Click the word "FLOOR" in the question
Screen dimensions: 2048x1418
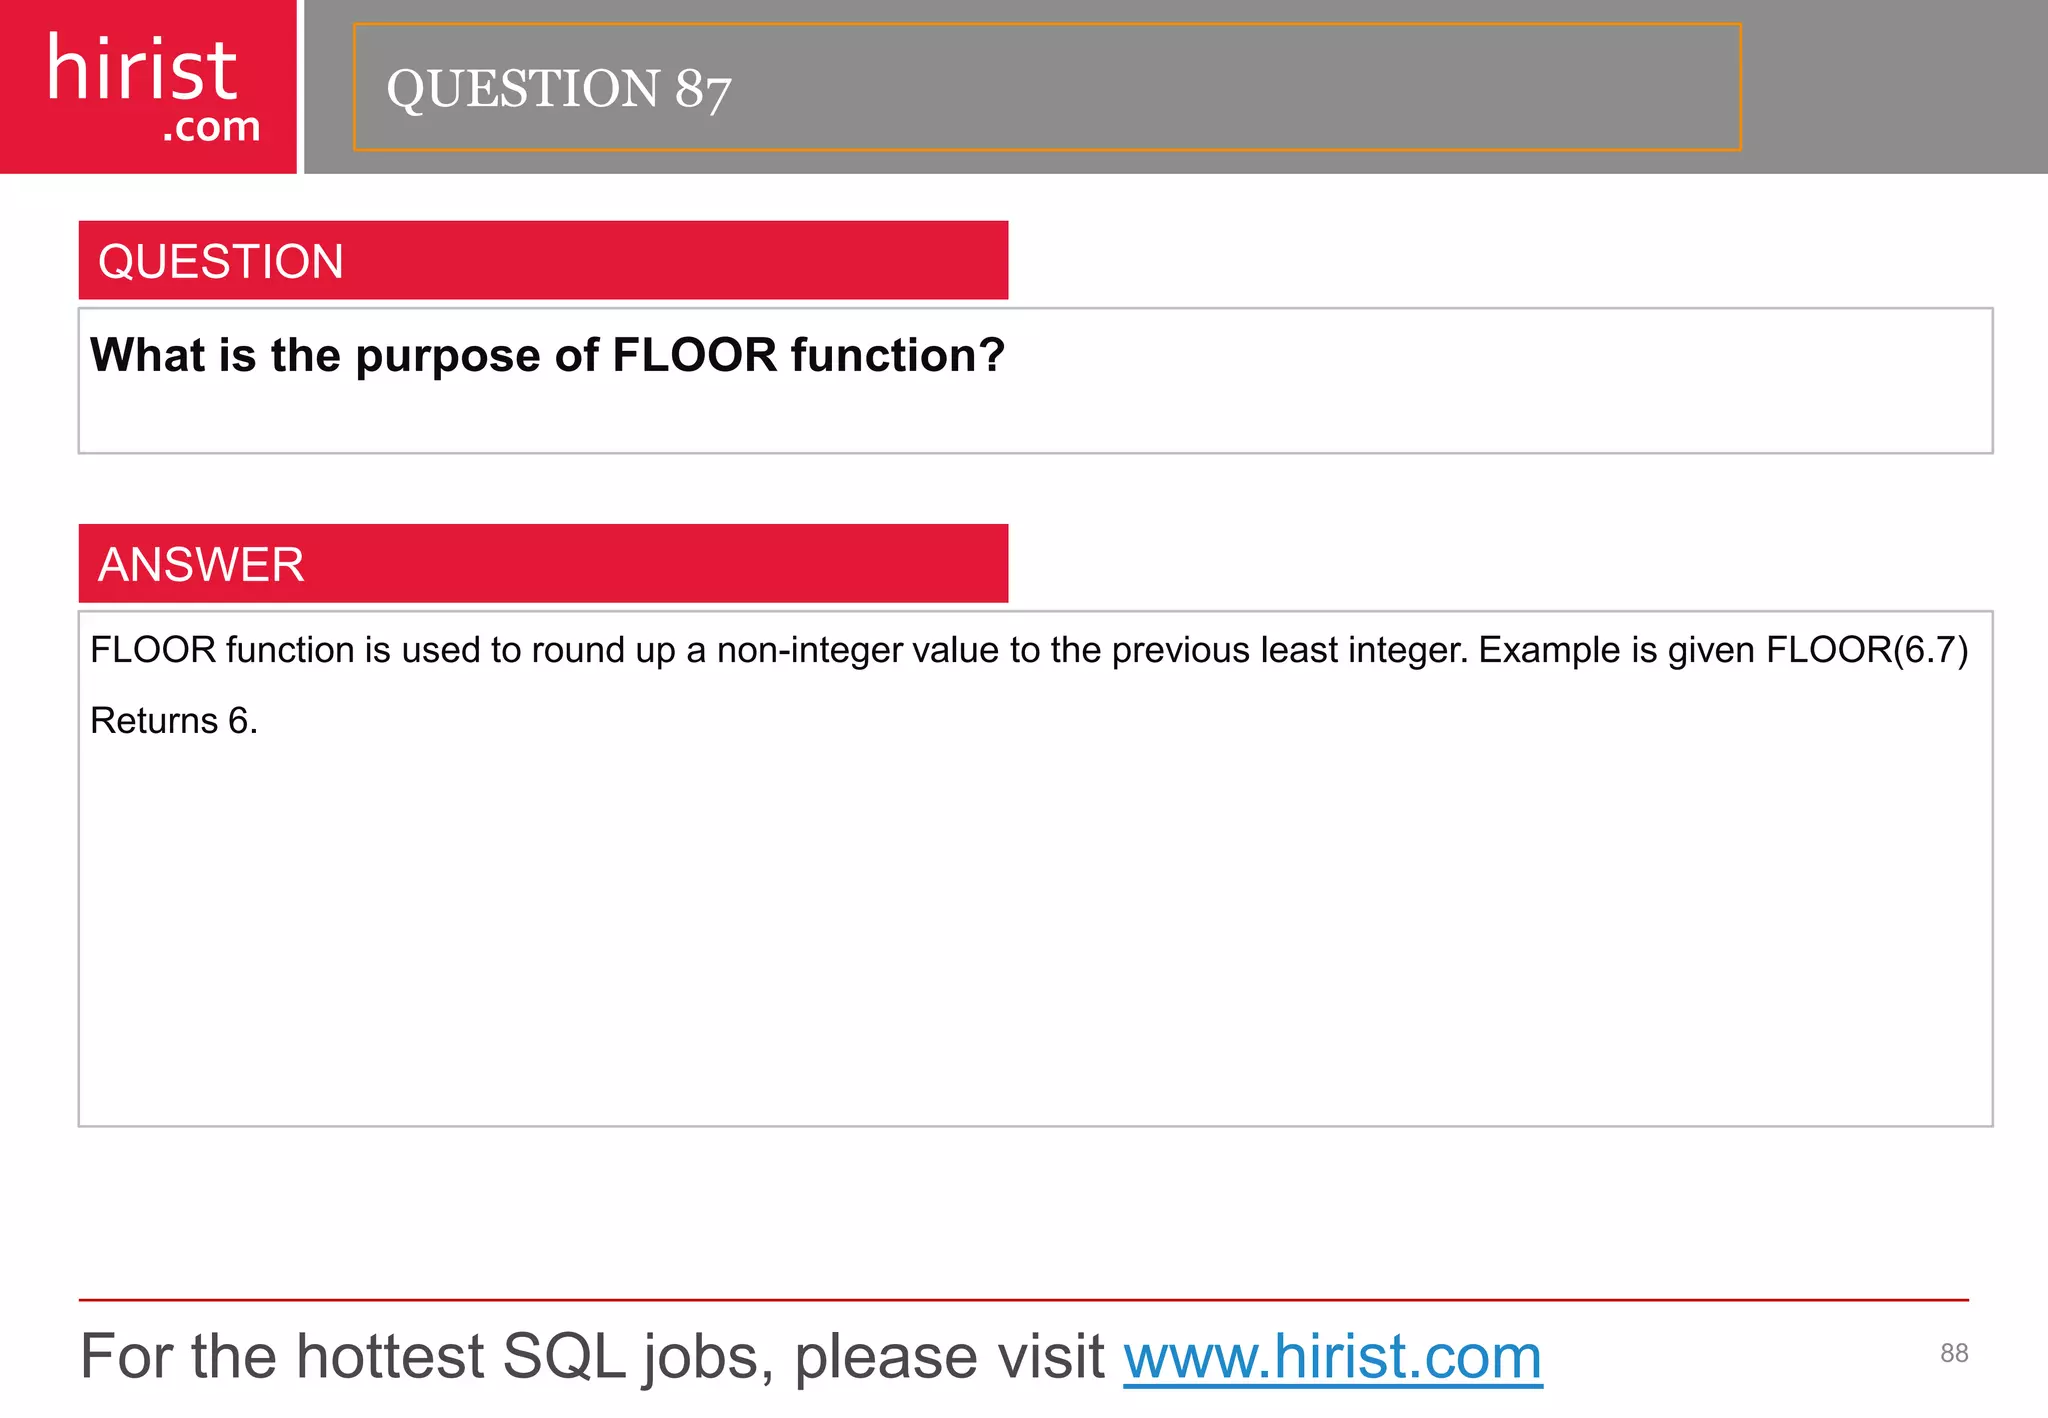694,356
